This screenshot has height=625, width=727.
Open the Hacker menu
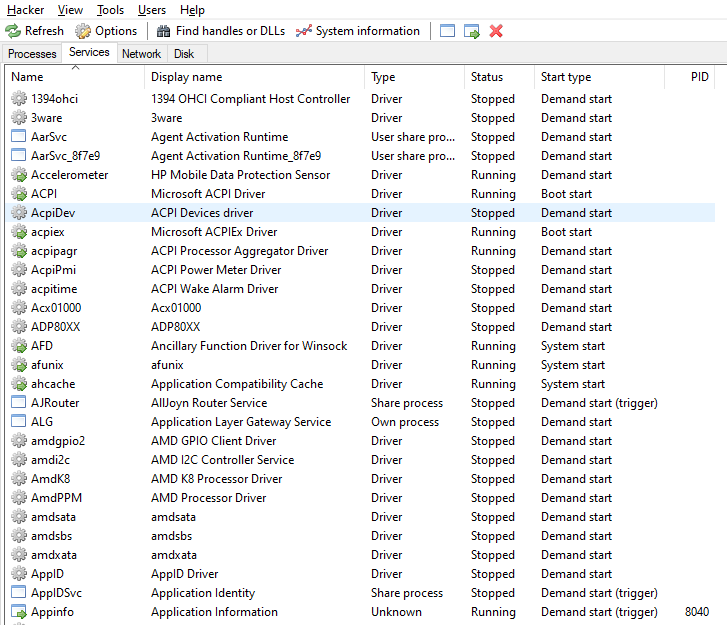pyautogui.click(x=26, y=9)
